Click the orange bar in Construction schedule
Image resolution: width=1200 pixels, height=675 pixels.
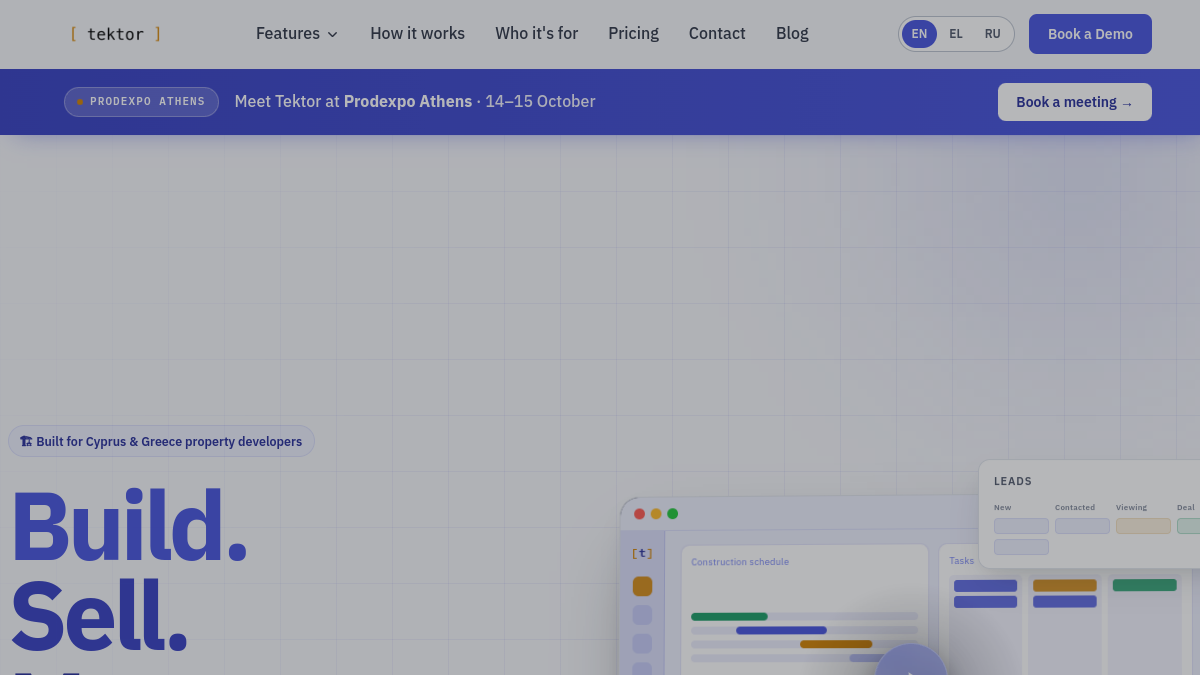[x=836, y=644]
